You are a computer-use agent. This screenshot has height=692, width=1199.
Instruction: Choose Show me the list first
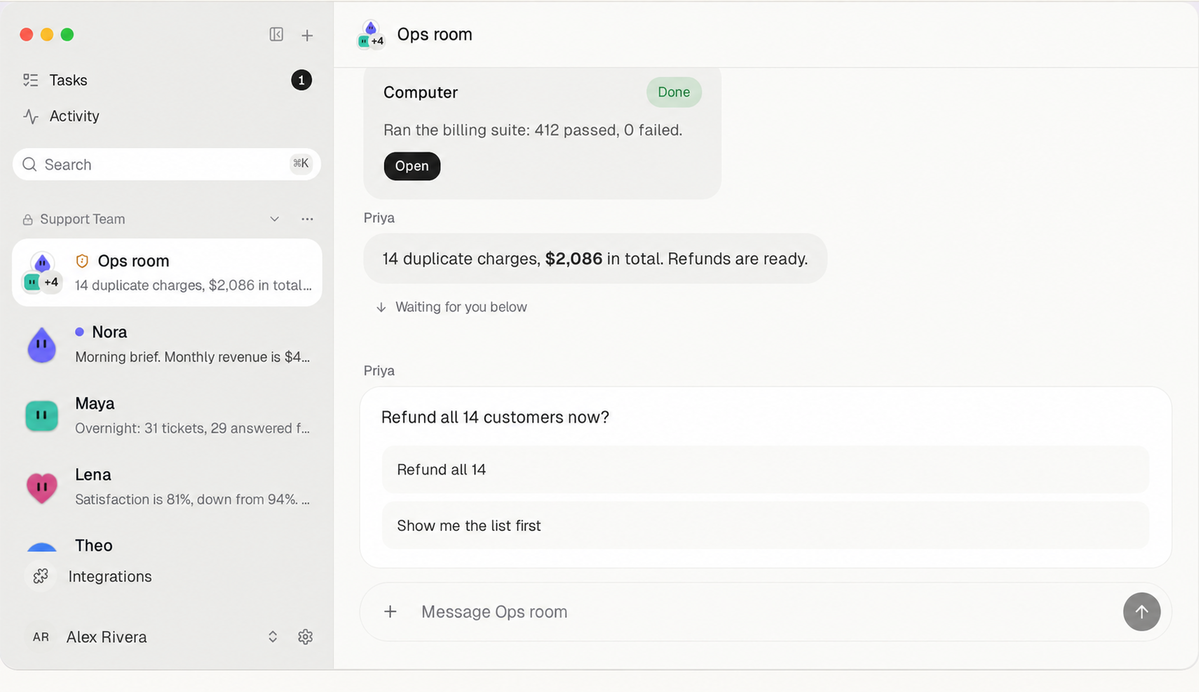tap(765, 525)
